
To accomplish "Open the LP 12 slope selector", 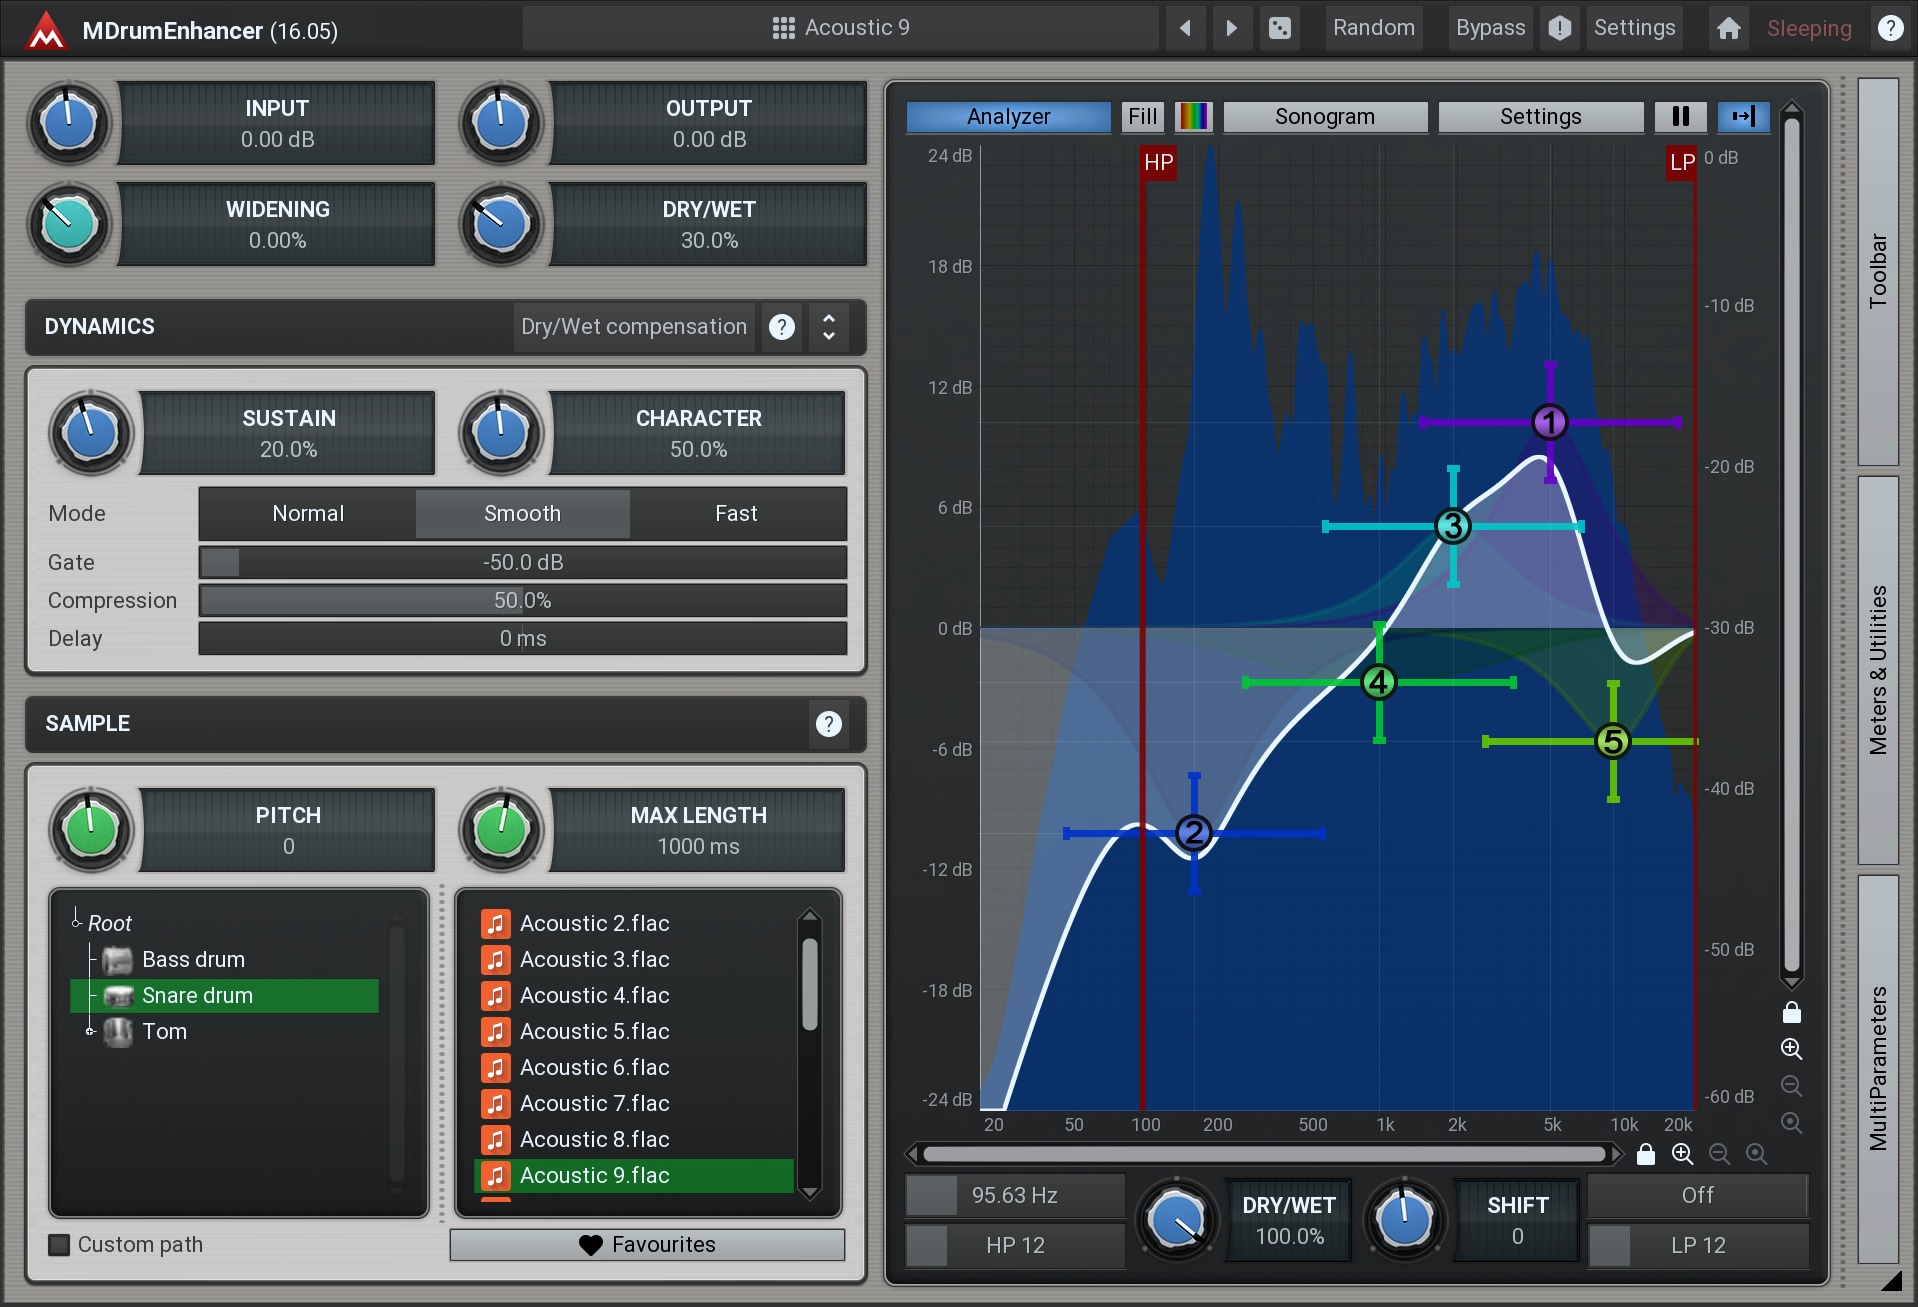I will tap(1698, 1246).
